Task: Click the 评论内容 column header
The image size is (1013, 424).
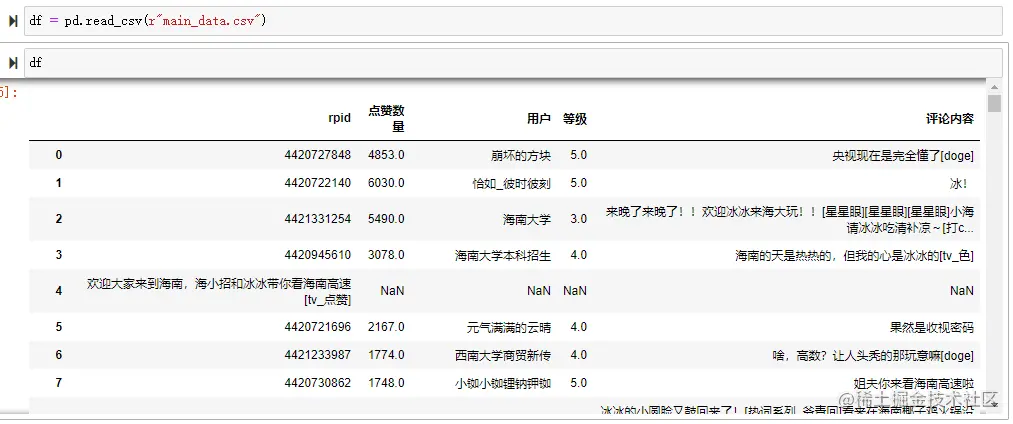Action: 950,118
